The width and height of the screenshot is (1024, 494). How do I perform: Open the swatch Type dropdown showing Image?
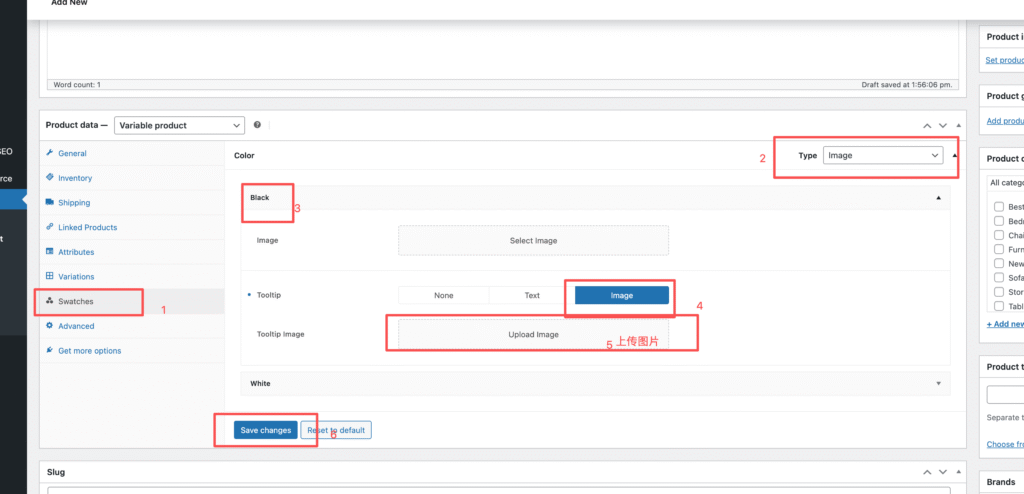[x=883, y=155]
